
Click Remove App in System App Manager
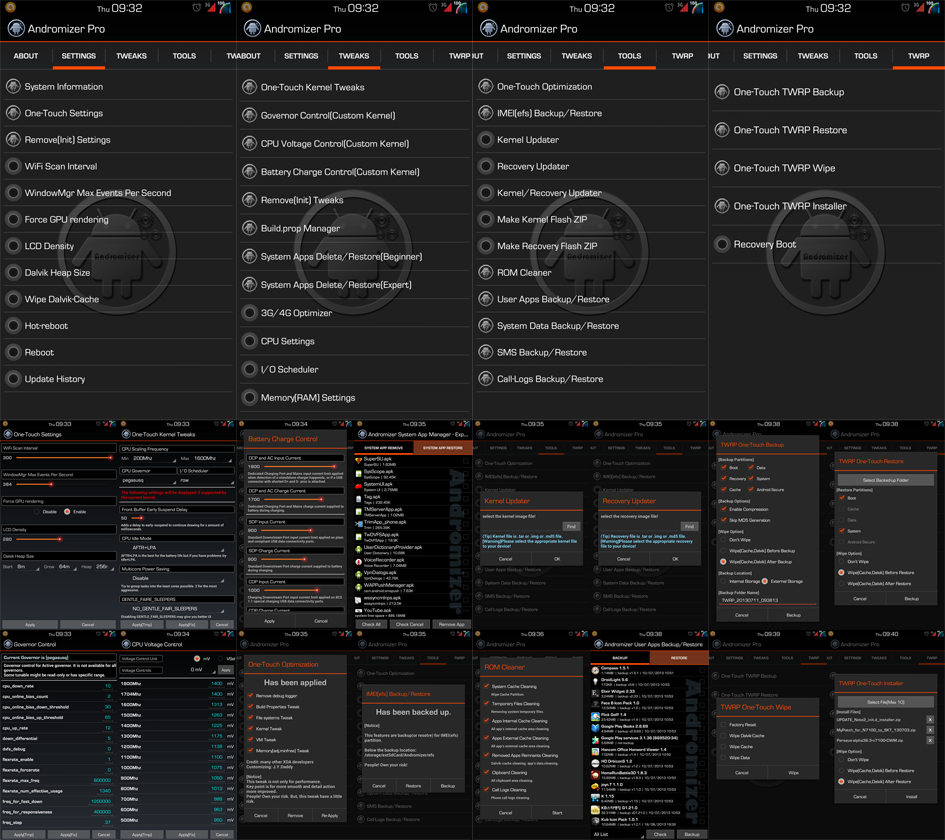(451, 624)
